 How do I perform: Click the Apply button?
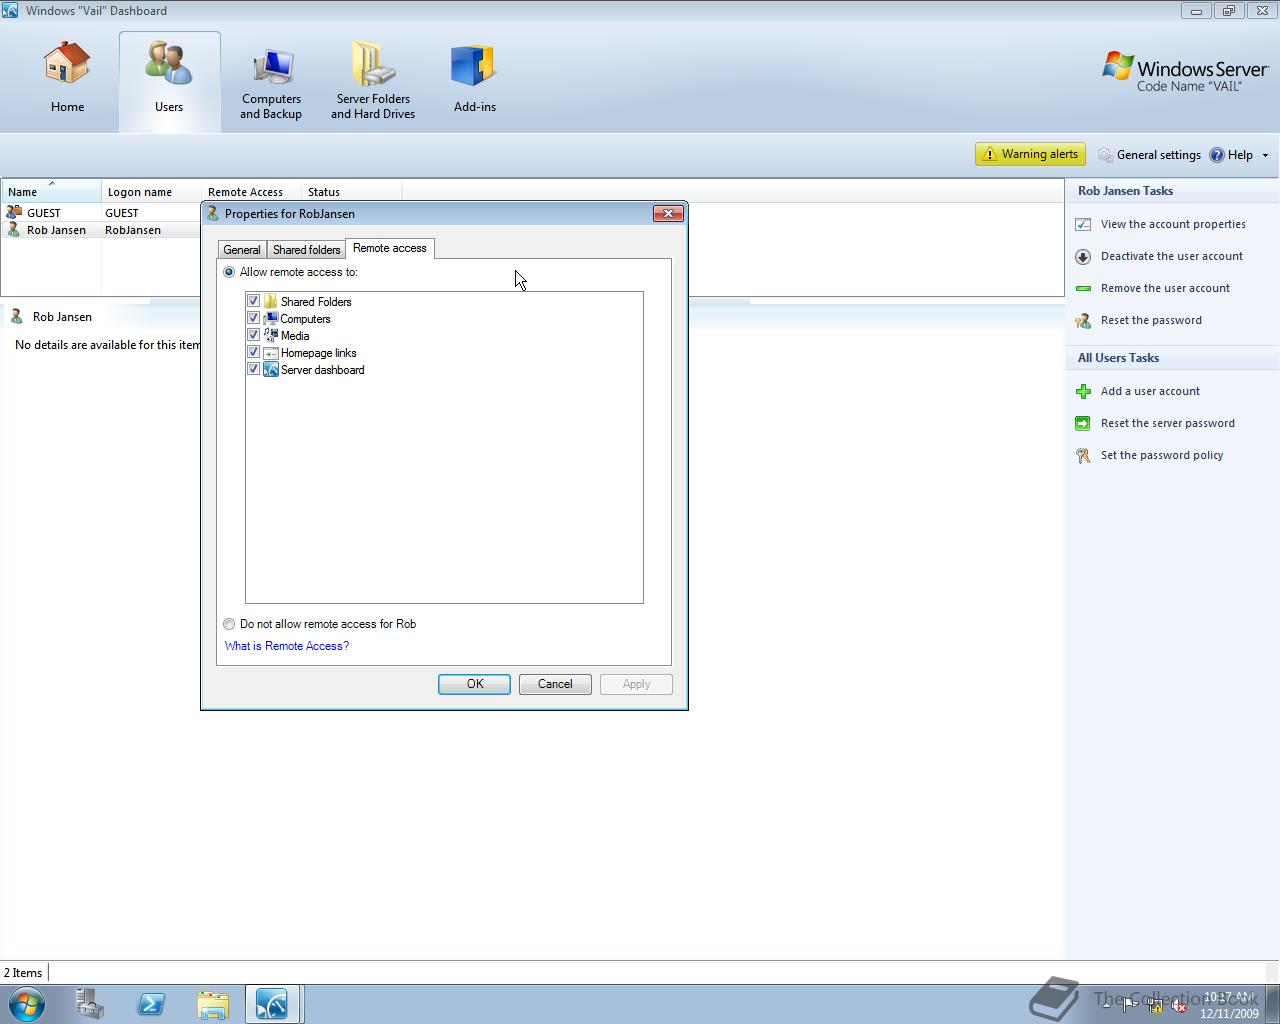point(636,684)
